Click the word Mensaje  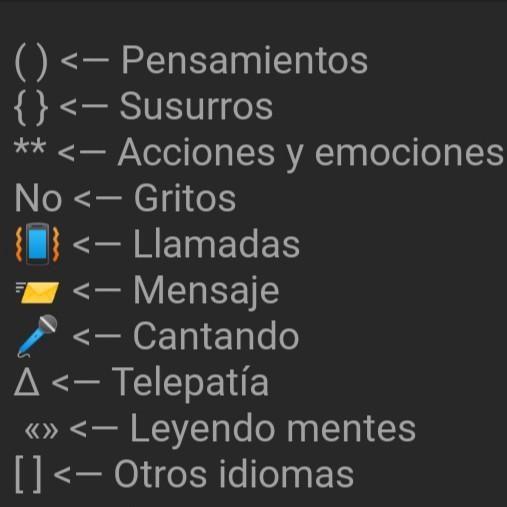(x=206, y=291)
